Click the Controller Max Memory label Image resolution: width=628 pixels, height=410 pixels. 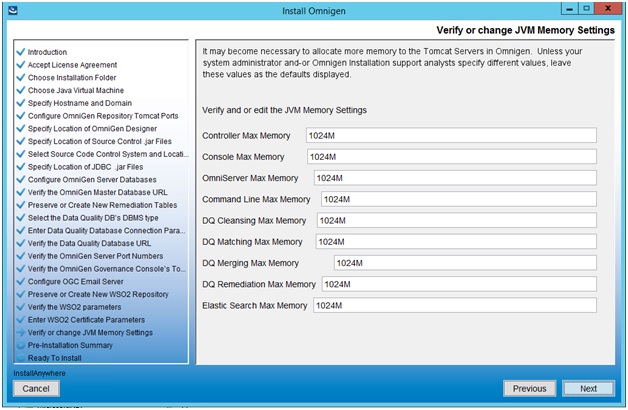246,136
